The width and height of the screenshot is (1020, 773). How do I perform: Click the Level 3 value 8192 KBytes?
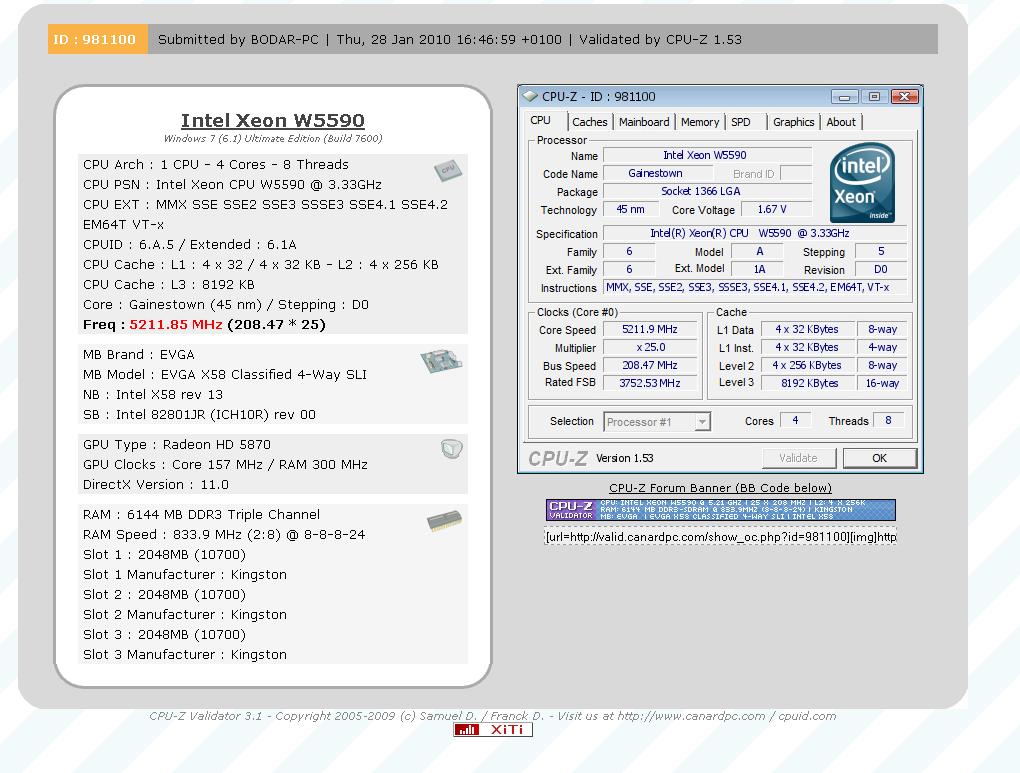pos(807,383)
